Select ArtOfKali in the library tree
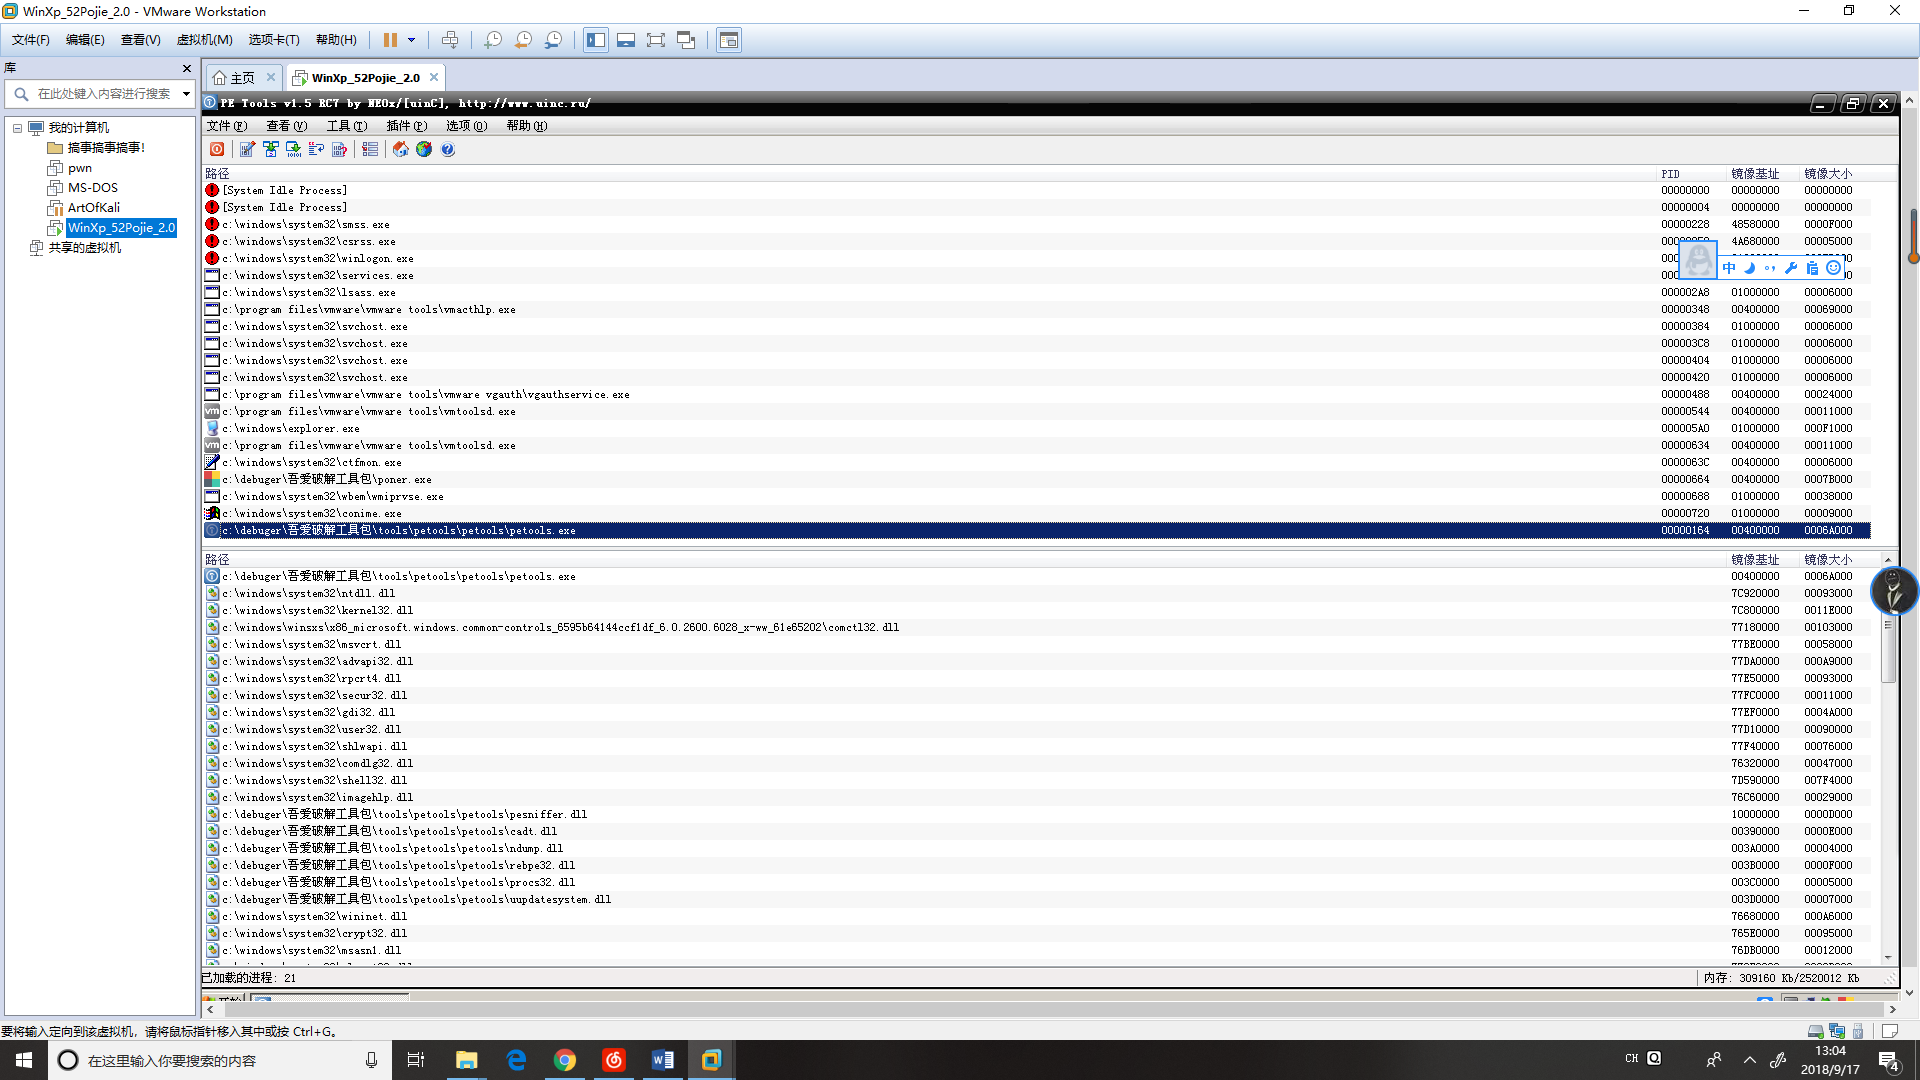The width and height of the screenshot is (1920, 1080). pos(93,208)
